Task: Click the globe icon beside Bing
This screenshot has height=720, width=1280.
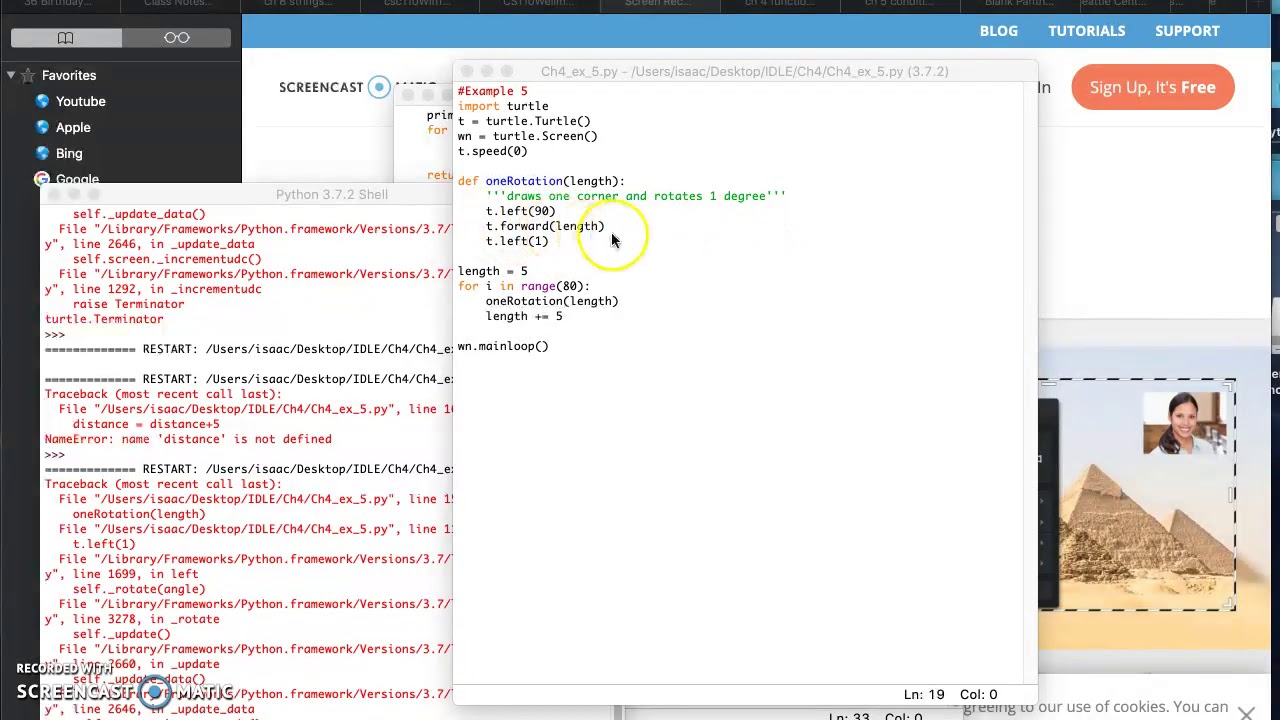Action: coord(42,153)
